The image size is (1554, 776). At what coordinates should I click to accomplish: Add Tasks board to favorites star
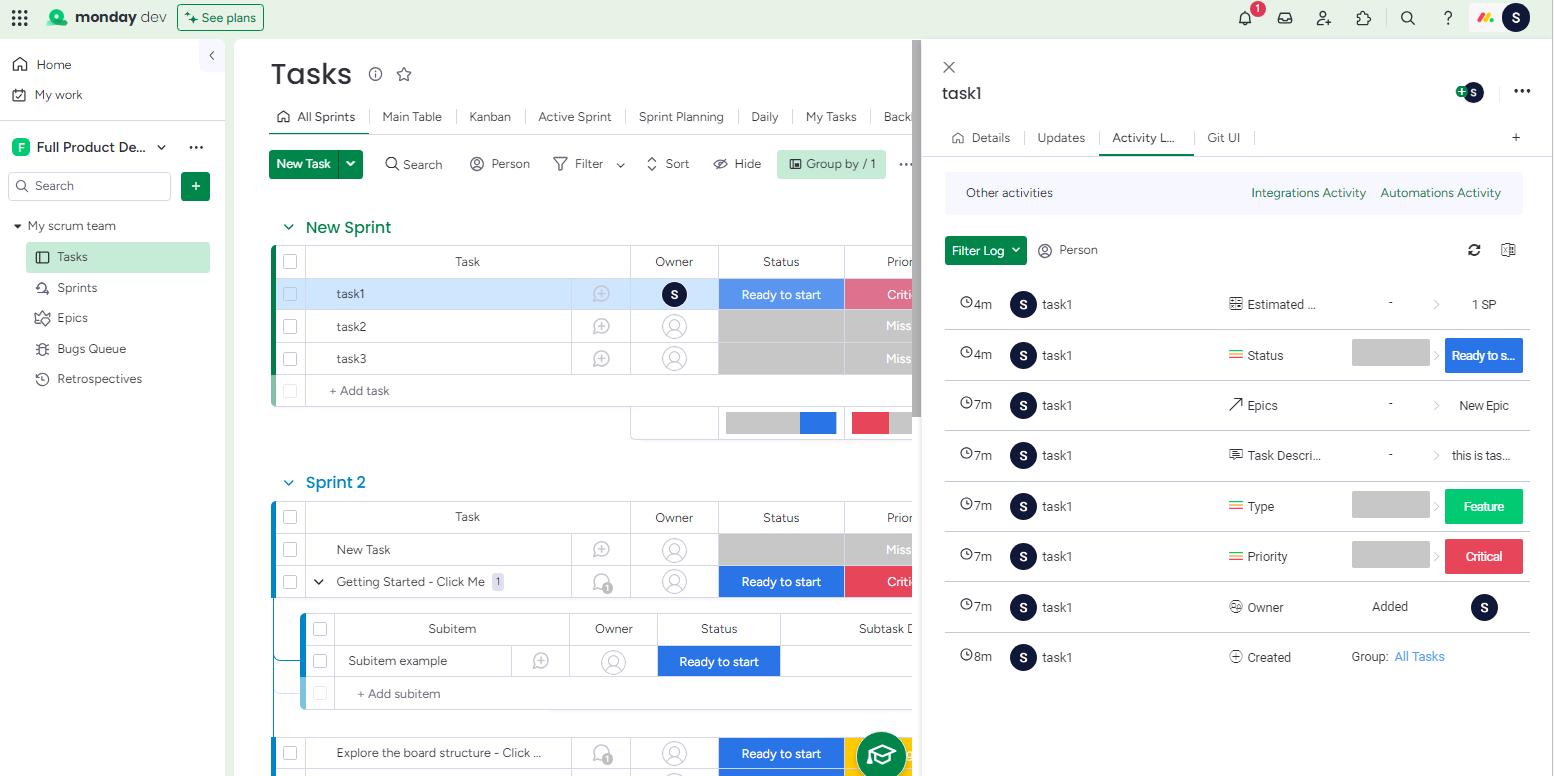[404, 74]
